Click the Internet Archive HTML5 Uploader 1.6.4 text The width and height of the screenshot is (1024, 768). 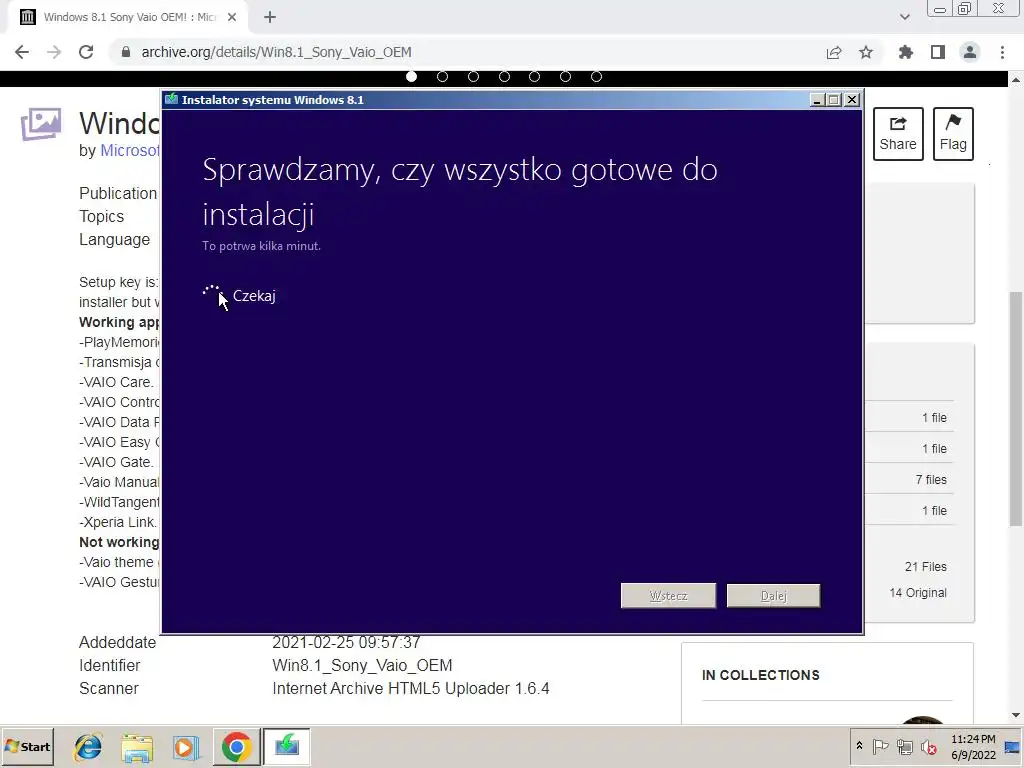(x=411, y=688)
